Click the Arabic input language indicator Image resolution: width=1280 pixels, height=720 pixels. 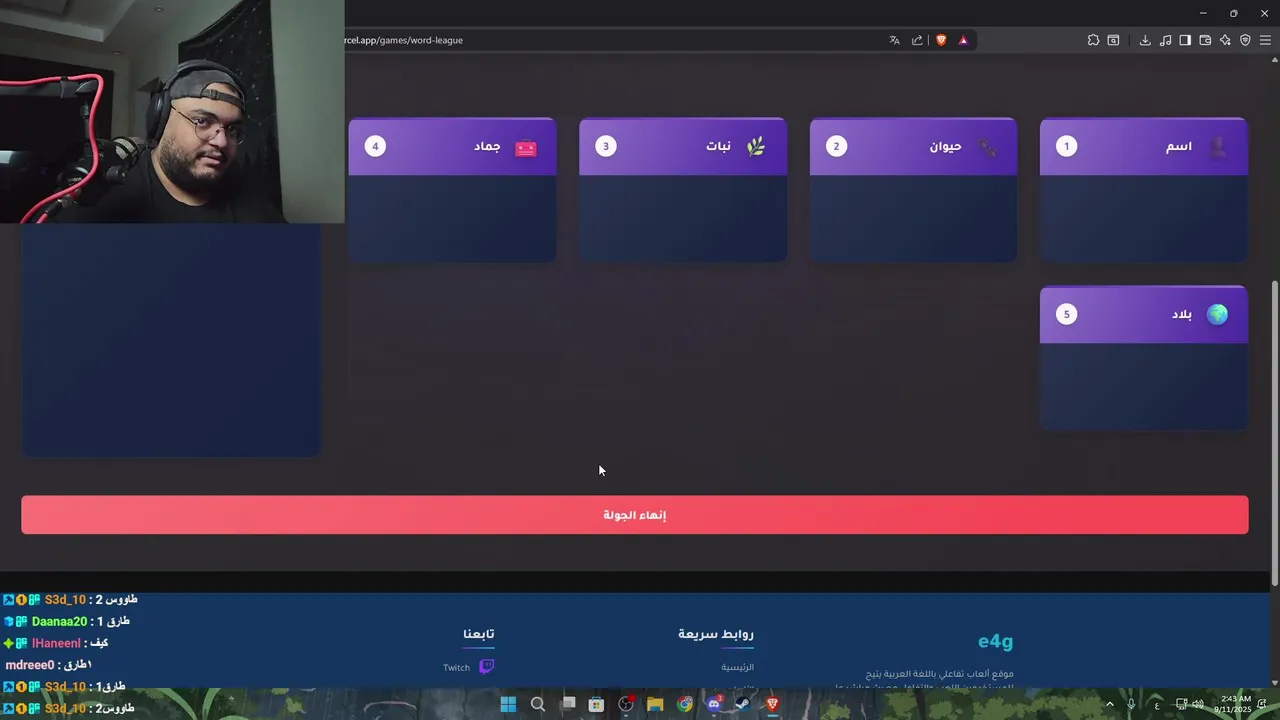pos(1157,705)
